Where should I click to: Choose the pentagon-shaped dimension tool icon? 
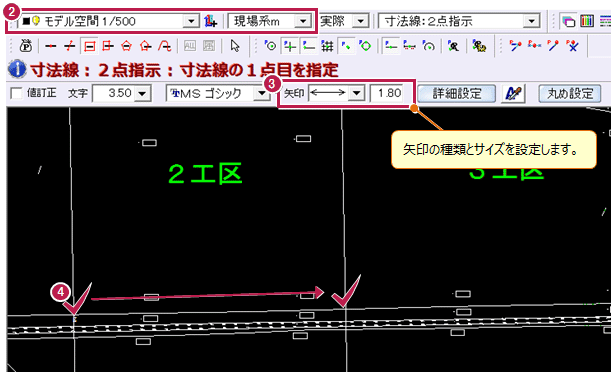(127, 46)
